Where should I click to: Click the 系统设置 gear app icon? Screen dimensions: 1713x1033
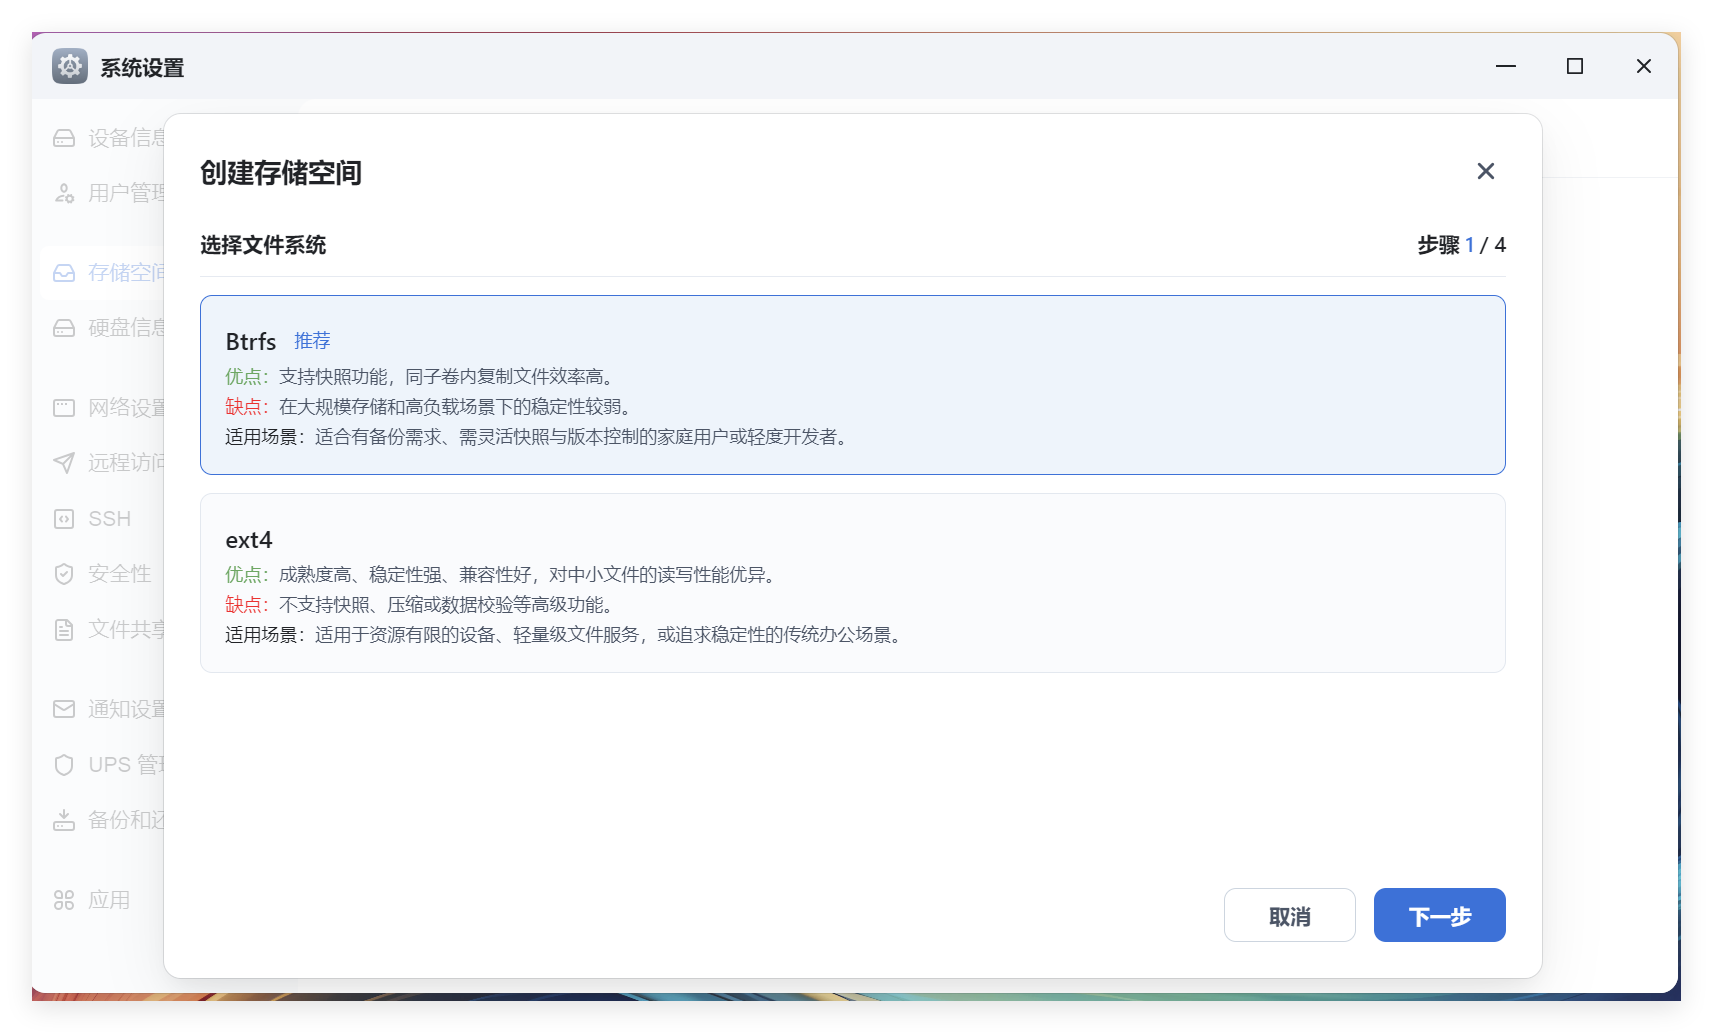pos(70,66)
